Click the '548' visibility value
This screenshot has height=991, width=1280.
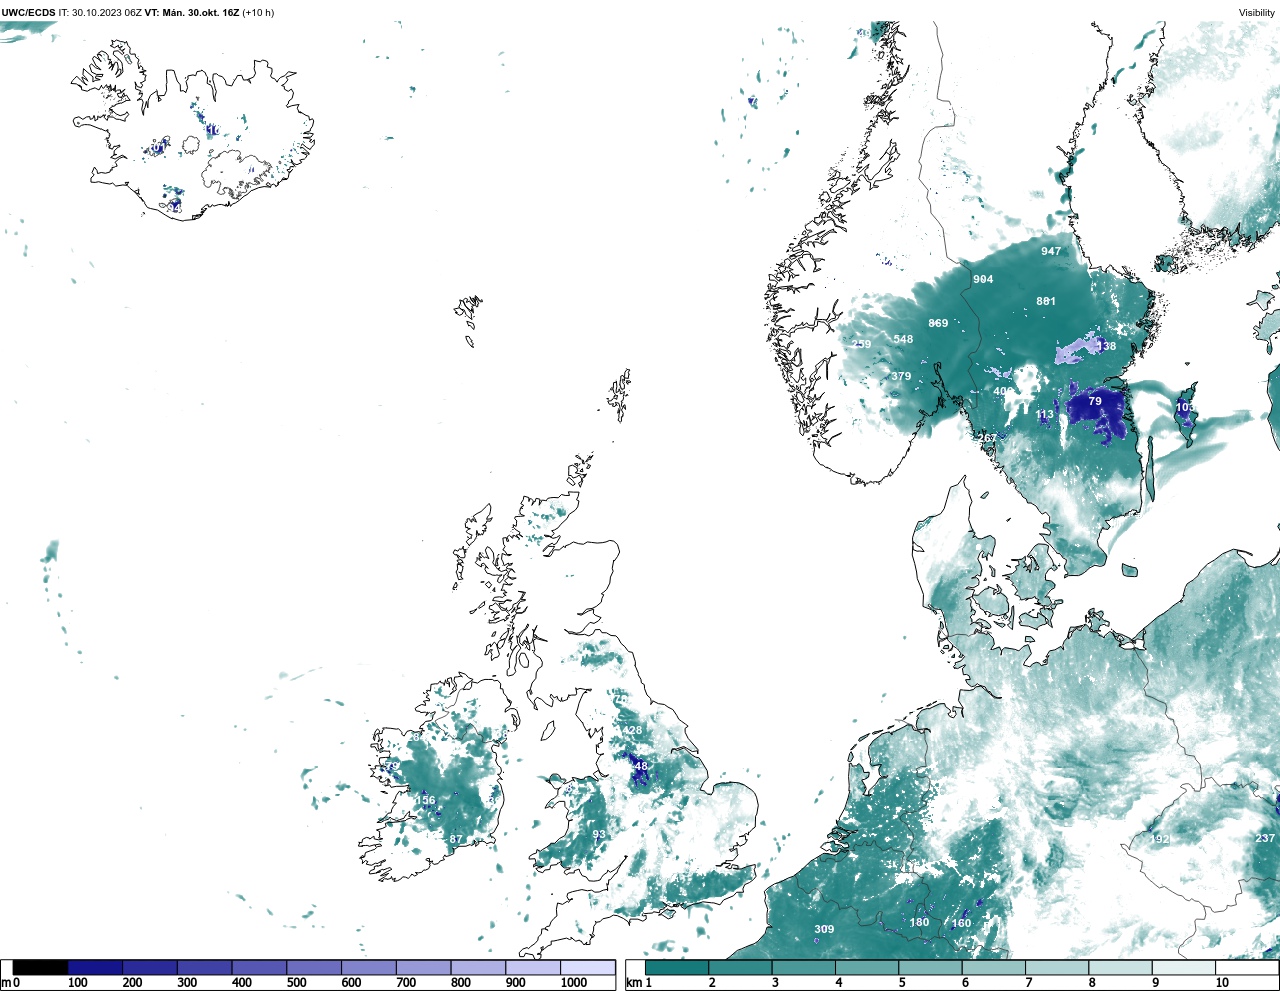coord(903,339)
